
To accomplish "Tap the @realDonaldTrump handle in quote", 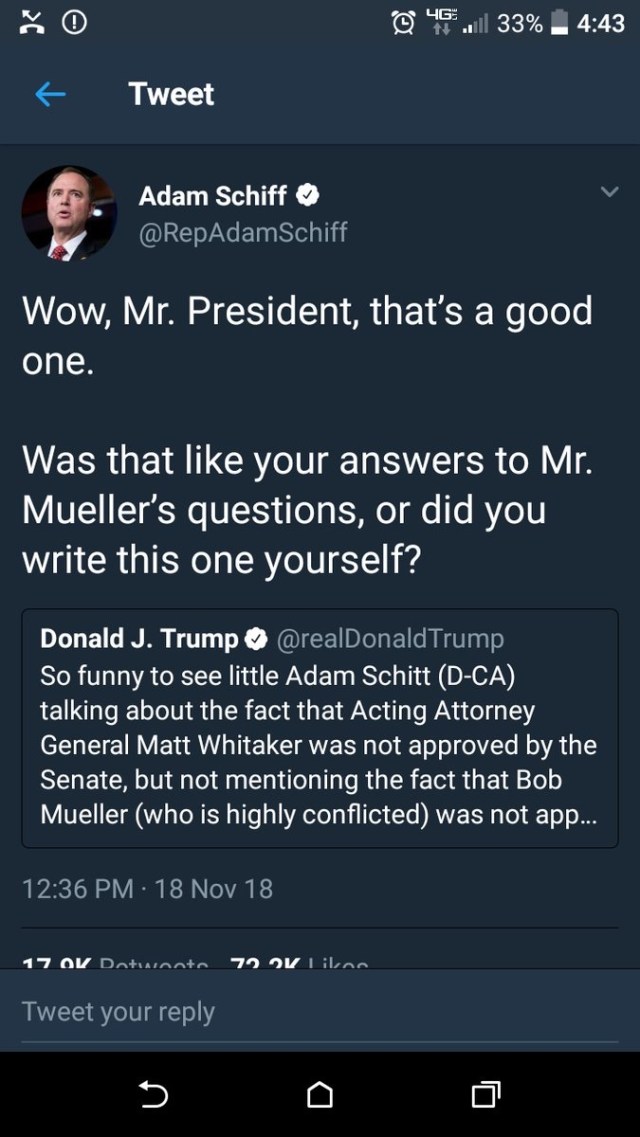I will coord(389,638).
